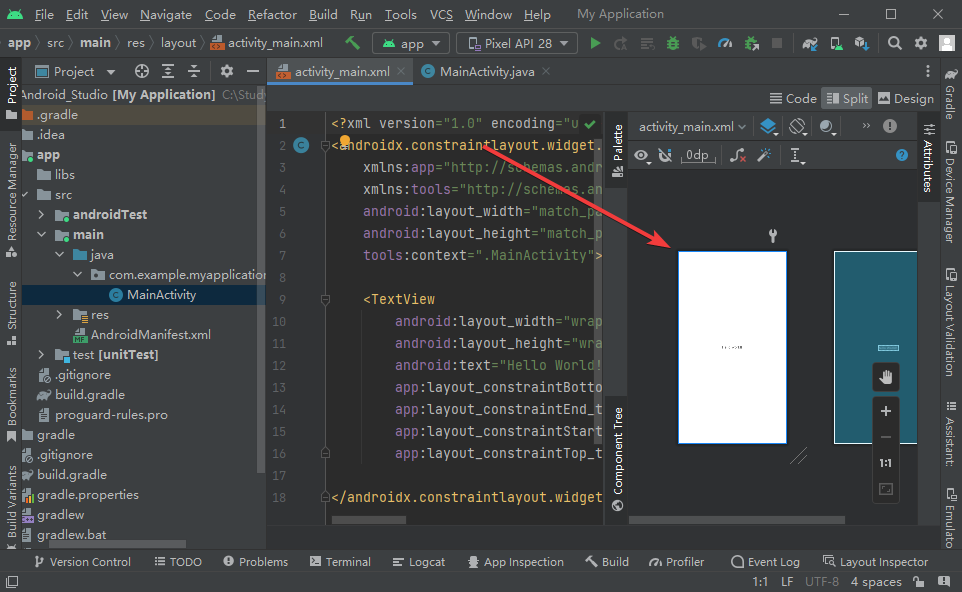Screen dimensions: 962x592
Task: Open the Layout Inspector tool window
Action: tap(875, 562)
